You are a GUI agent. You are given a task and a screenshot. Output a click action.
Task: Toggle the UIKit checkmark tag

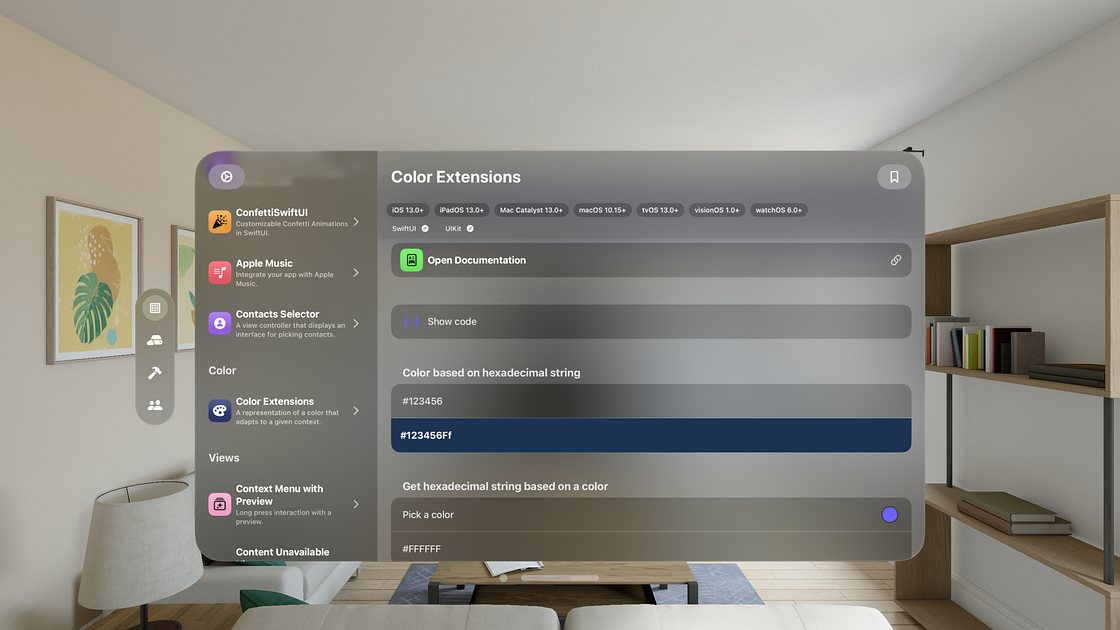459,229
